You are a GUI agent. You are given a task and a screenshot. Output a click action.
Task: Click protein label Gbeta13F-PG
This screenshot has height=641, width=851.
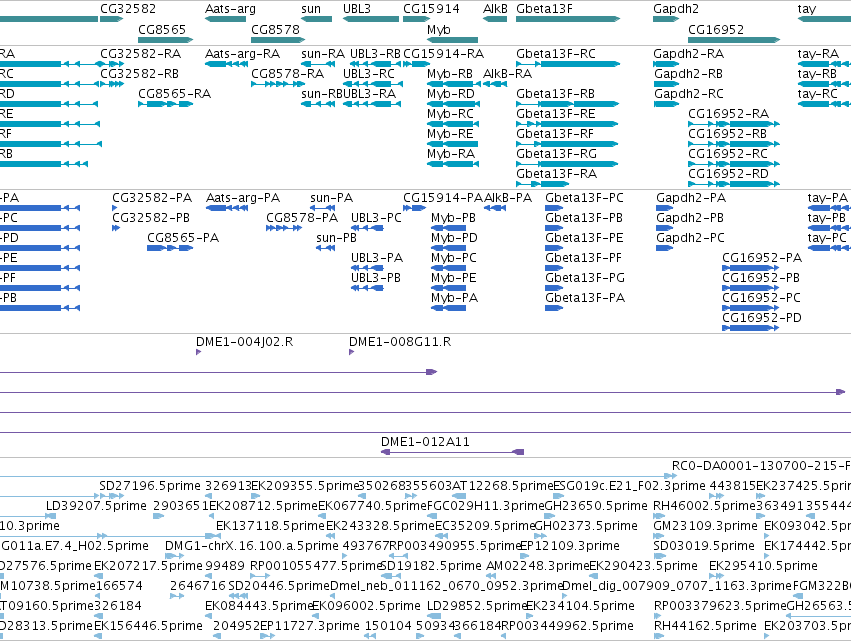coord(585,278)
